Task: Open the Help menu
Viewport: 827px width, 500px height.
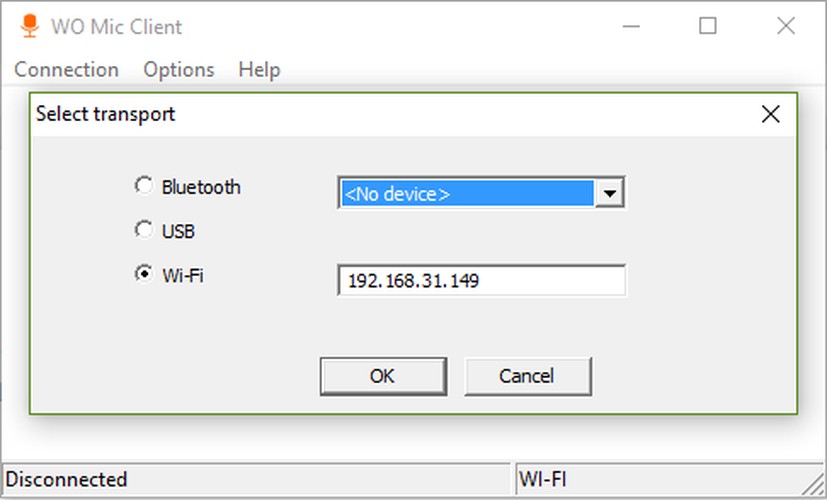Action: (259, 70)
